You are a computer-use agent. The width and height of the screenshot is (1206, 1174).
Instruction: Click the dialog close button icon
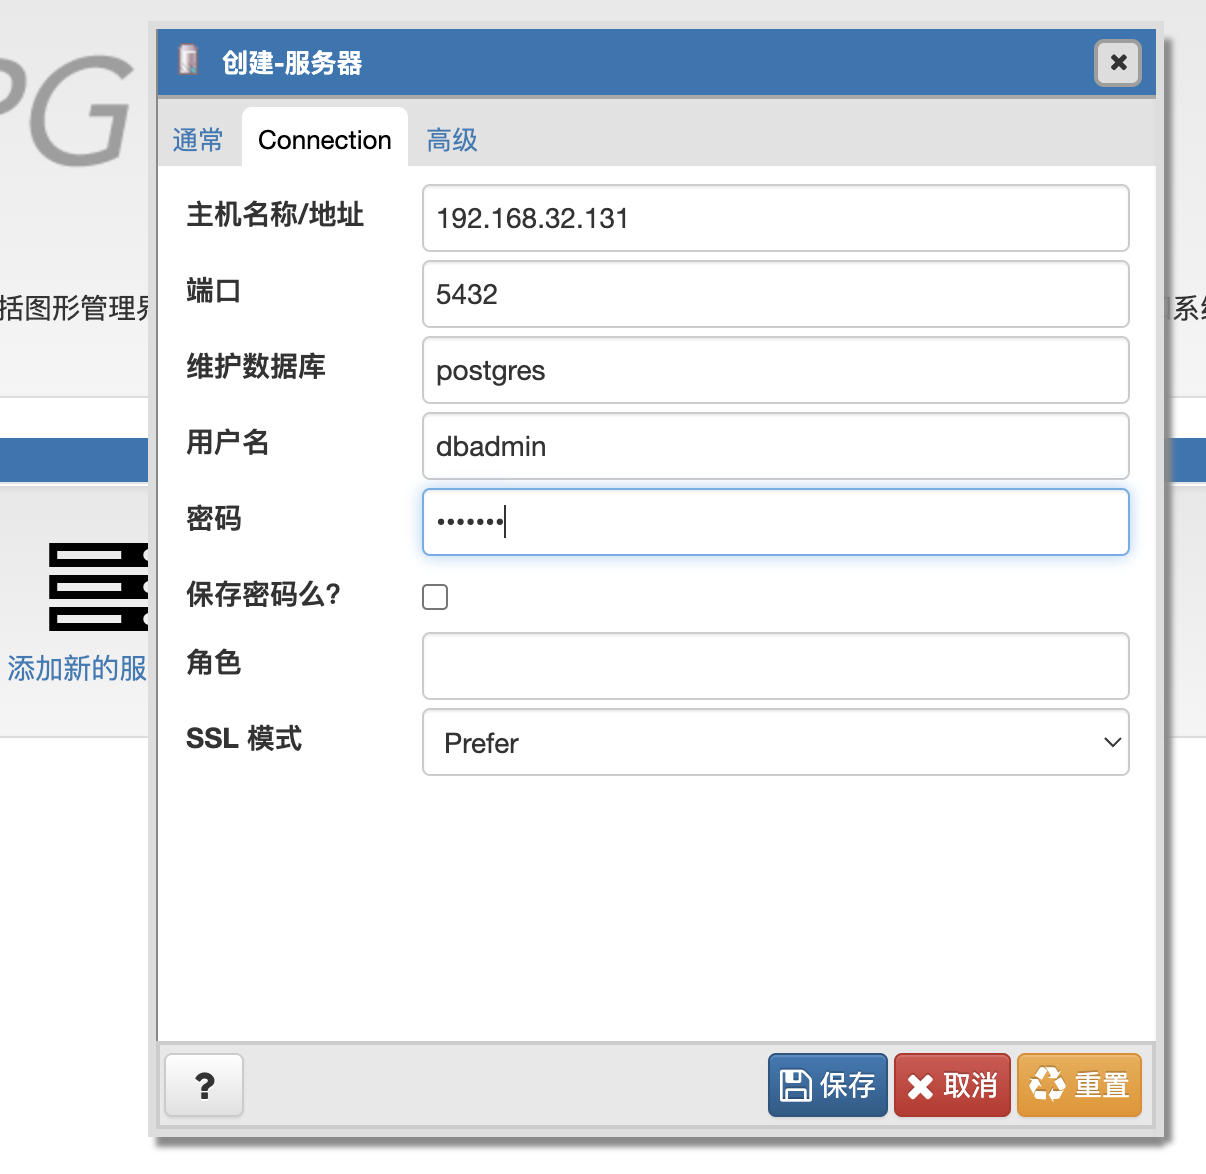(x=1117, y=63)
